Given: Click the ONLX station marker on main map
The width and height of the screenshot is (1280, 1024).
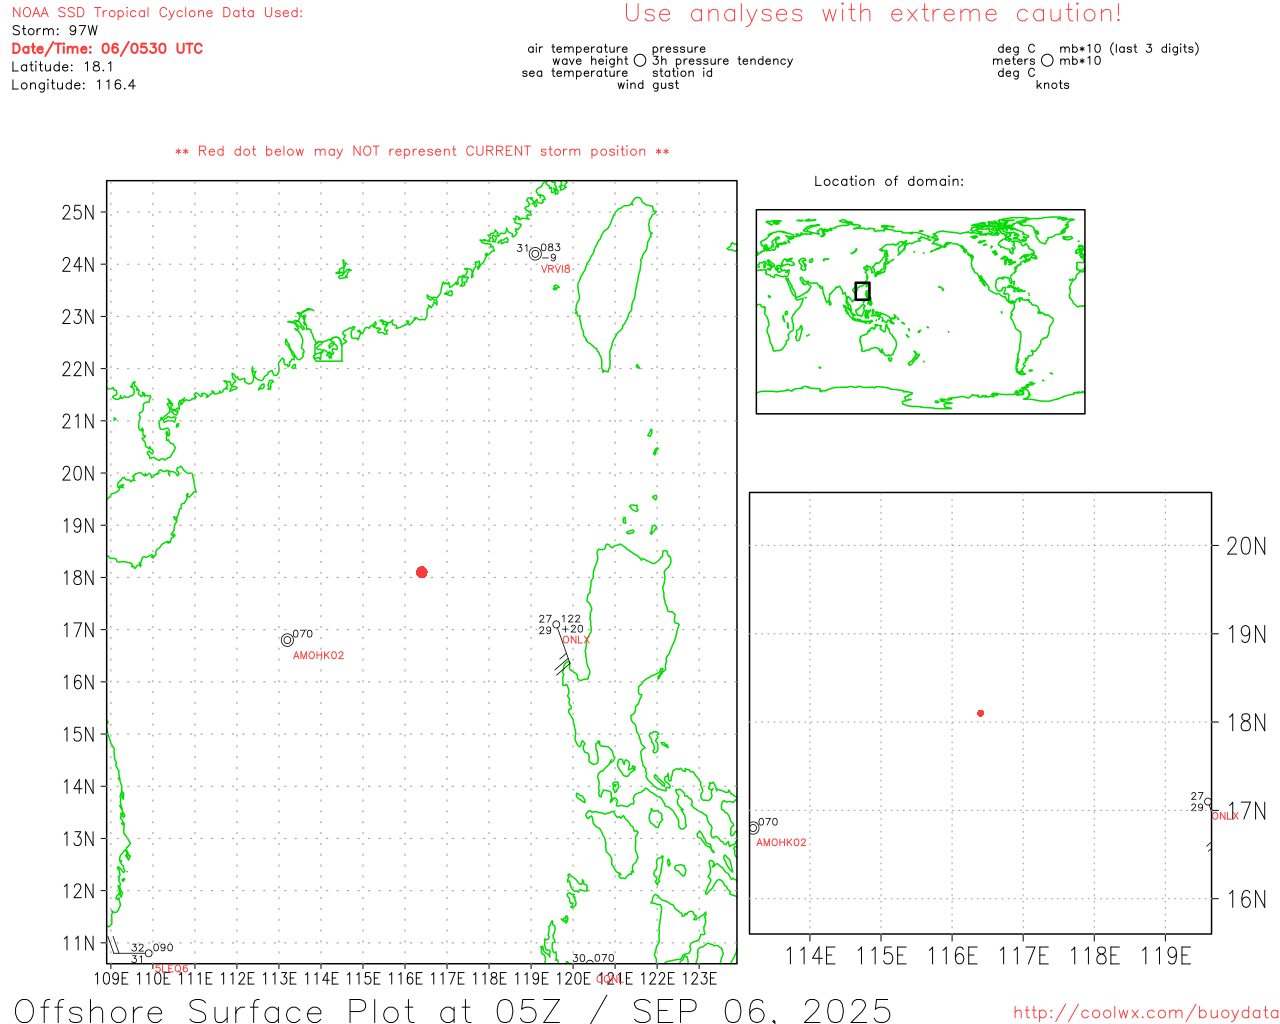Looking at the screenshot, I should click(x=557, y=625).
